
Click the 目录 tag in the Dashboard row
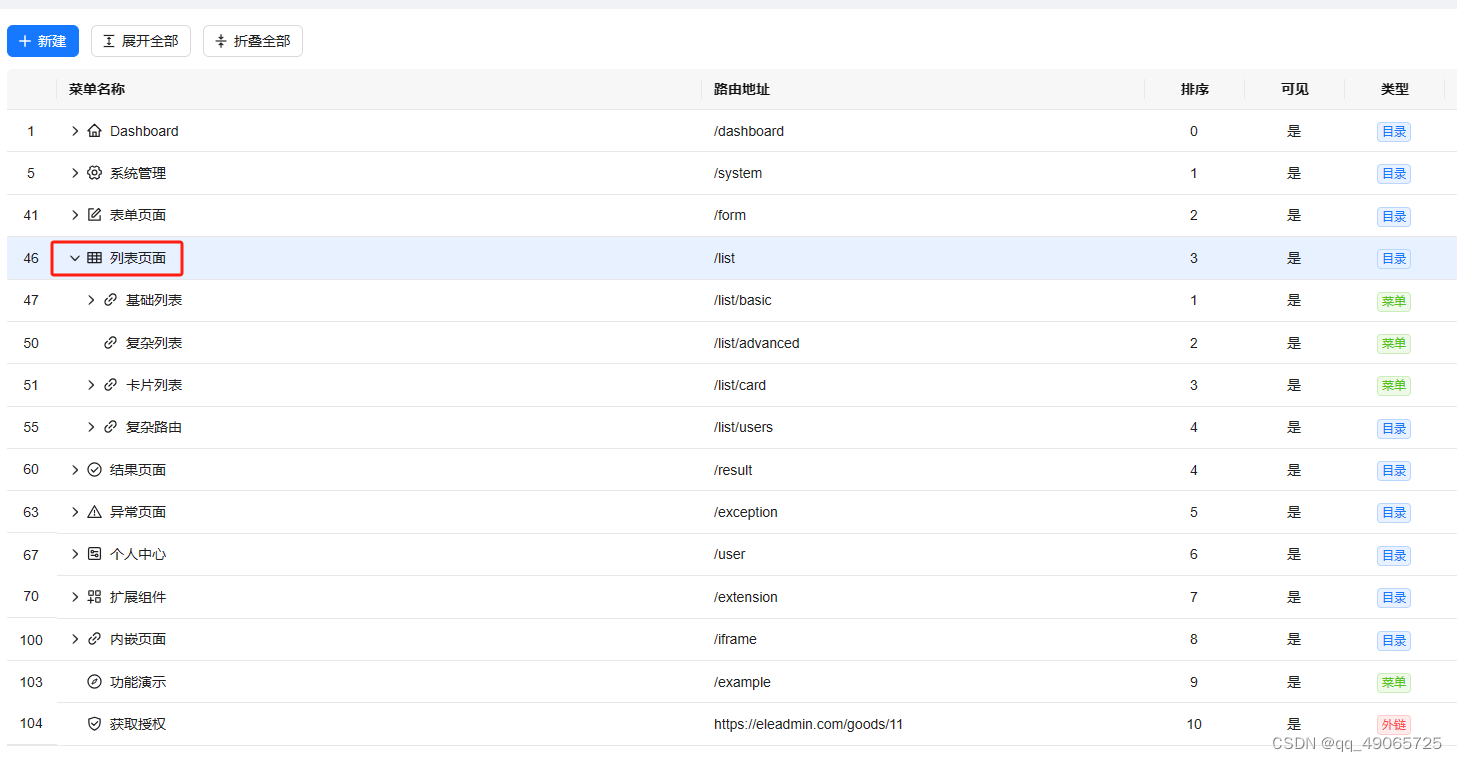1394,131
